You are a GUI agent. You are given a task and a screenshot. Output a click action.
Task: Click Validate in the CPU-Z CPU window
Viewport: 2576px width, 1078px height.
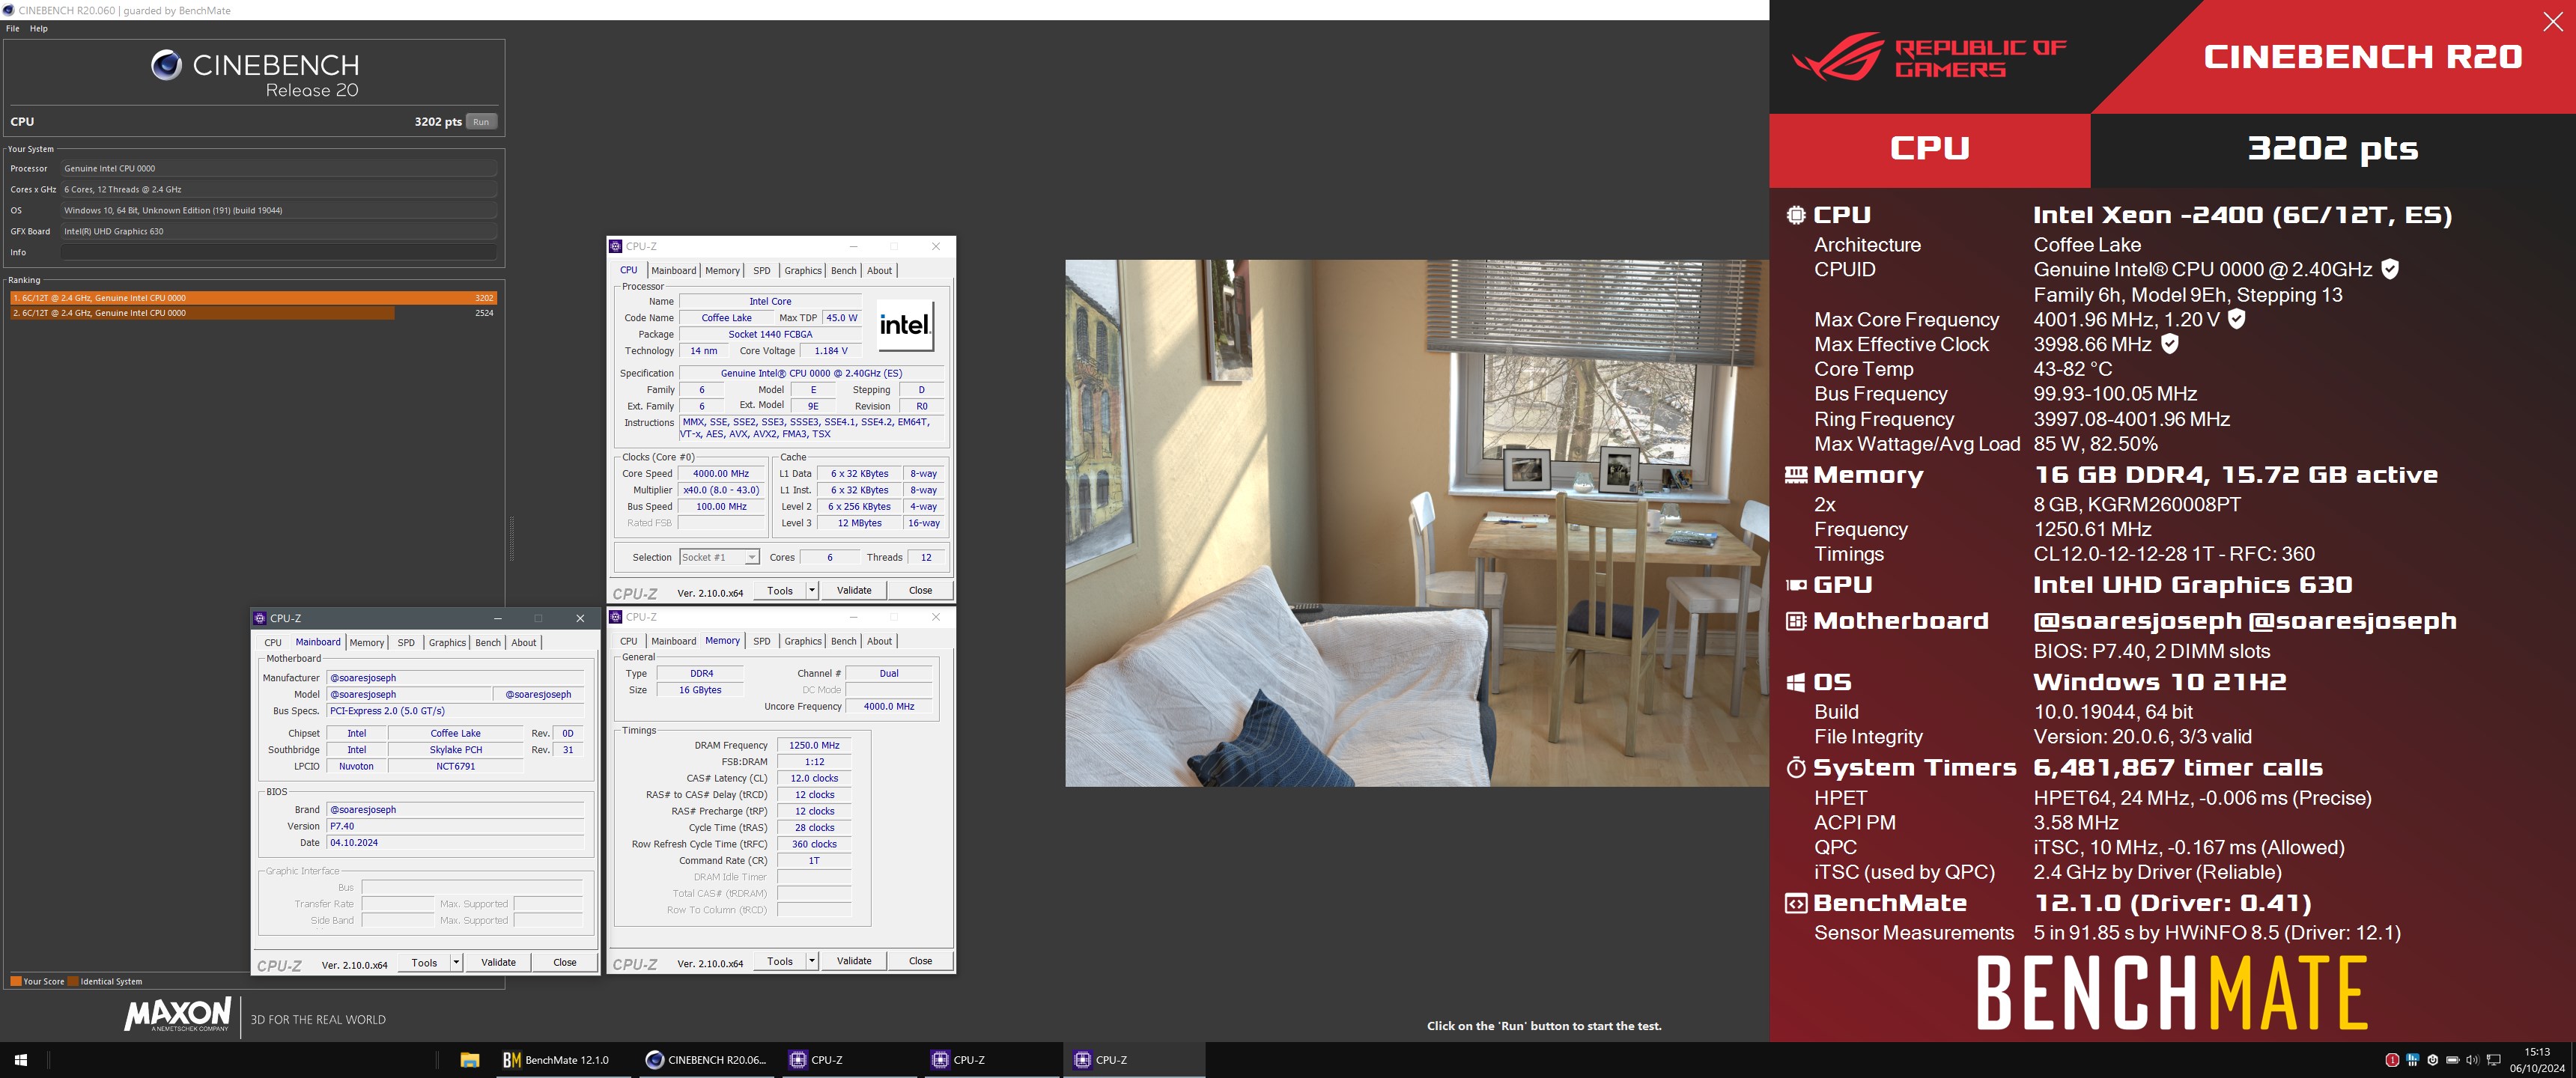pos(854,590)
